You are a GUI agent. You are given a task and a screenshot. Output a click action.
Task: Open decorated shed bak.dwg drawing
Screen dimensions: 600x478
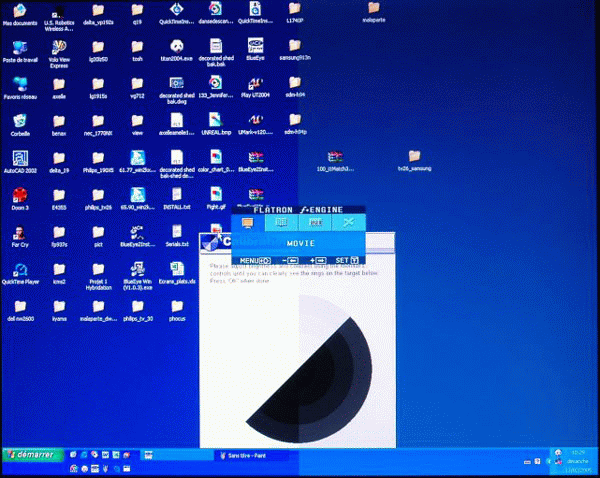pyautogui.click(x=176, y=91)
